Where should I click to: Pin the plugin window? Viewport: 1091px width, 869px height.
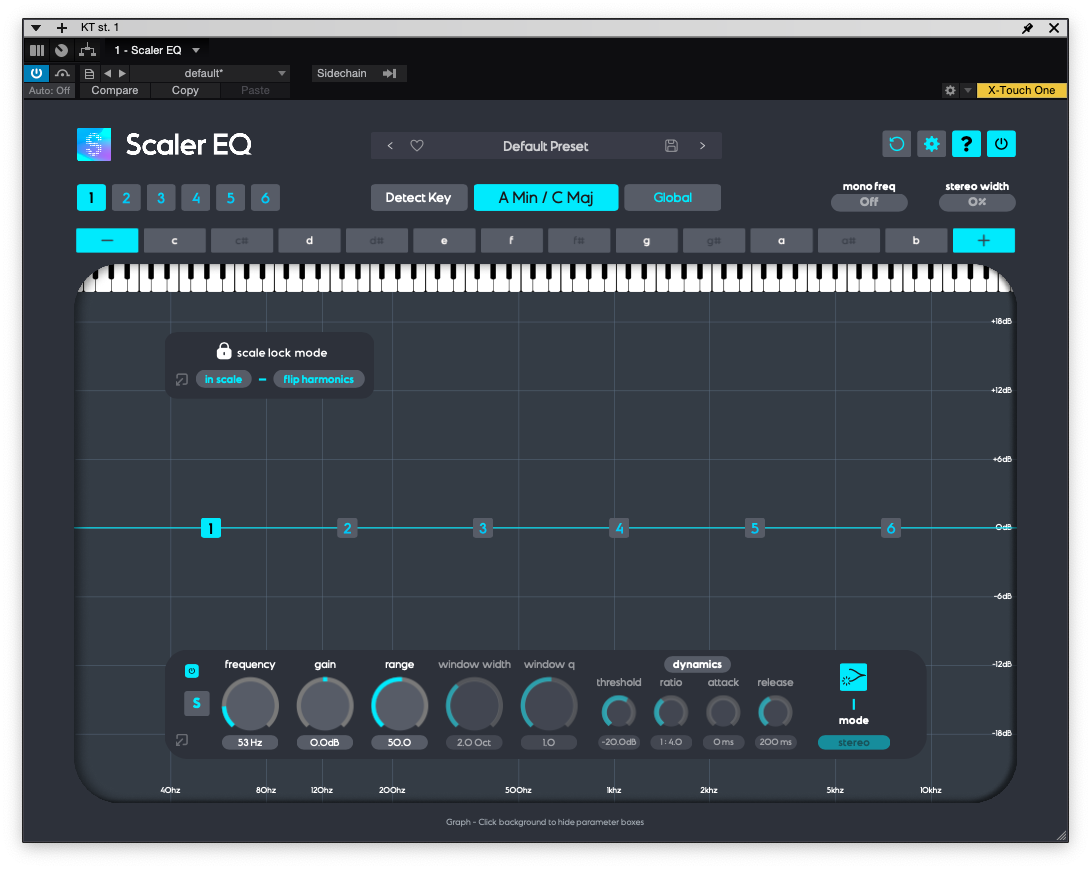1028,28
